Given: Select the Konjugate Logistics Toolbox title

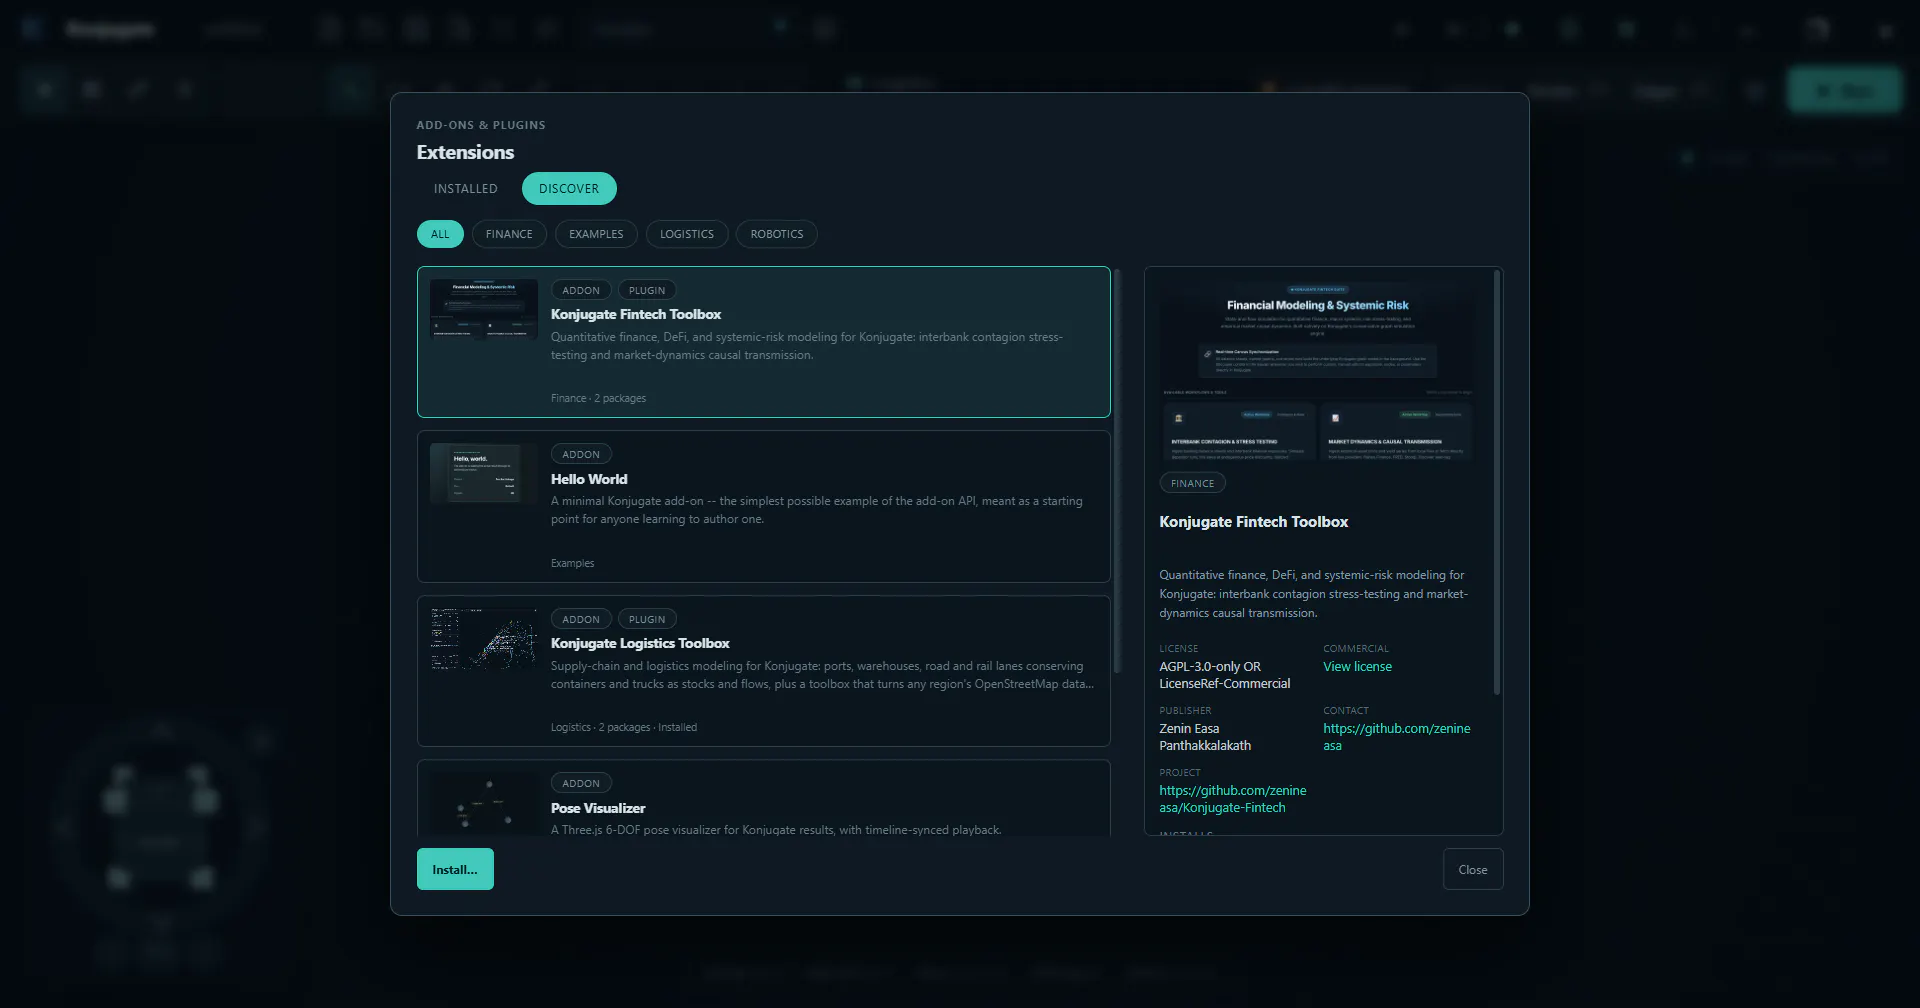Looking at the screenshot, I should point(640,643).
